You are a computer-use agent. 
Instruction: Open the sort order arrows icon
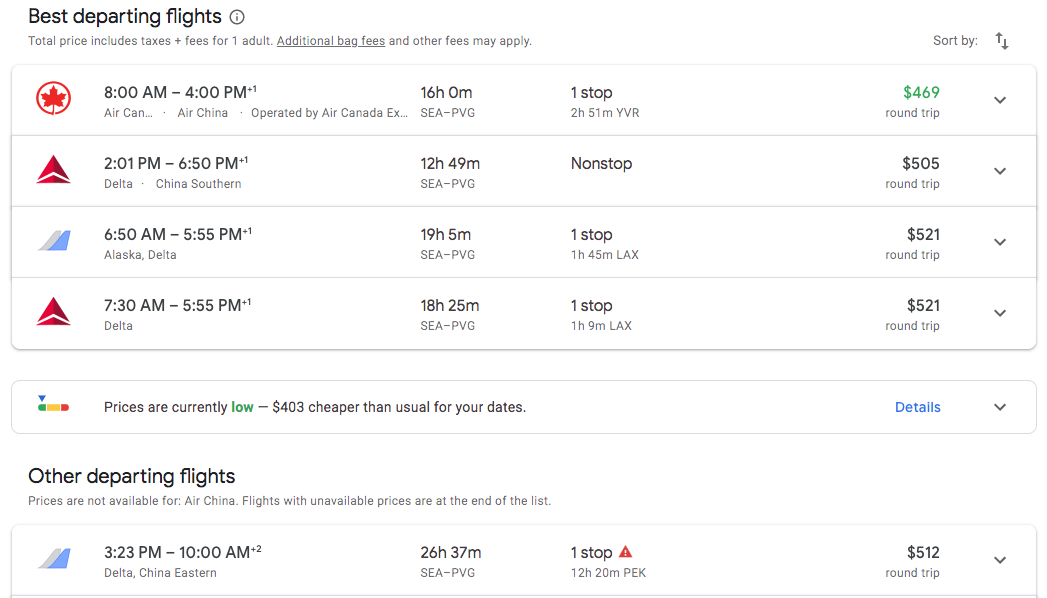[x=1002, y=41]
